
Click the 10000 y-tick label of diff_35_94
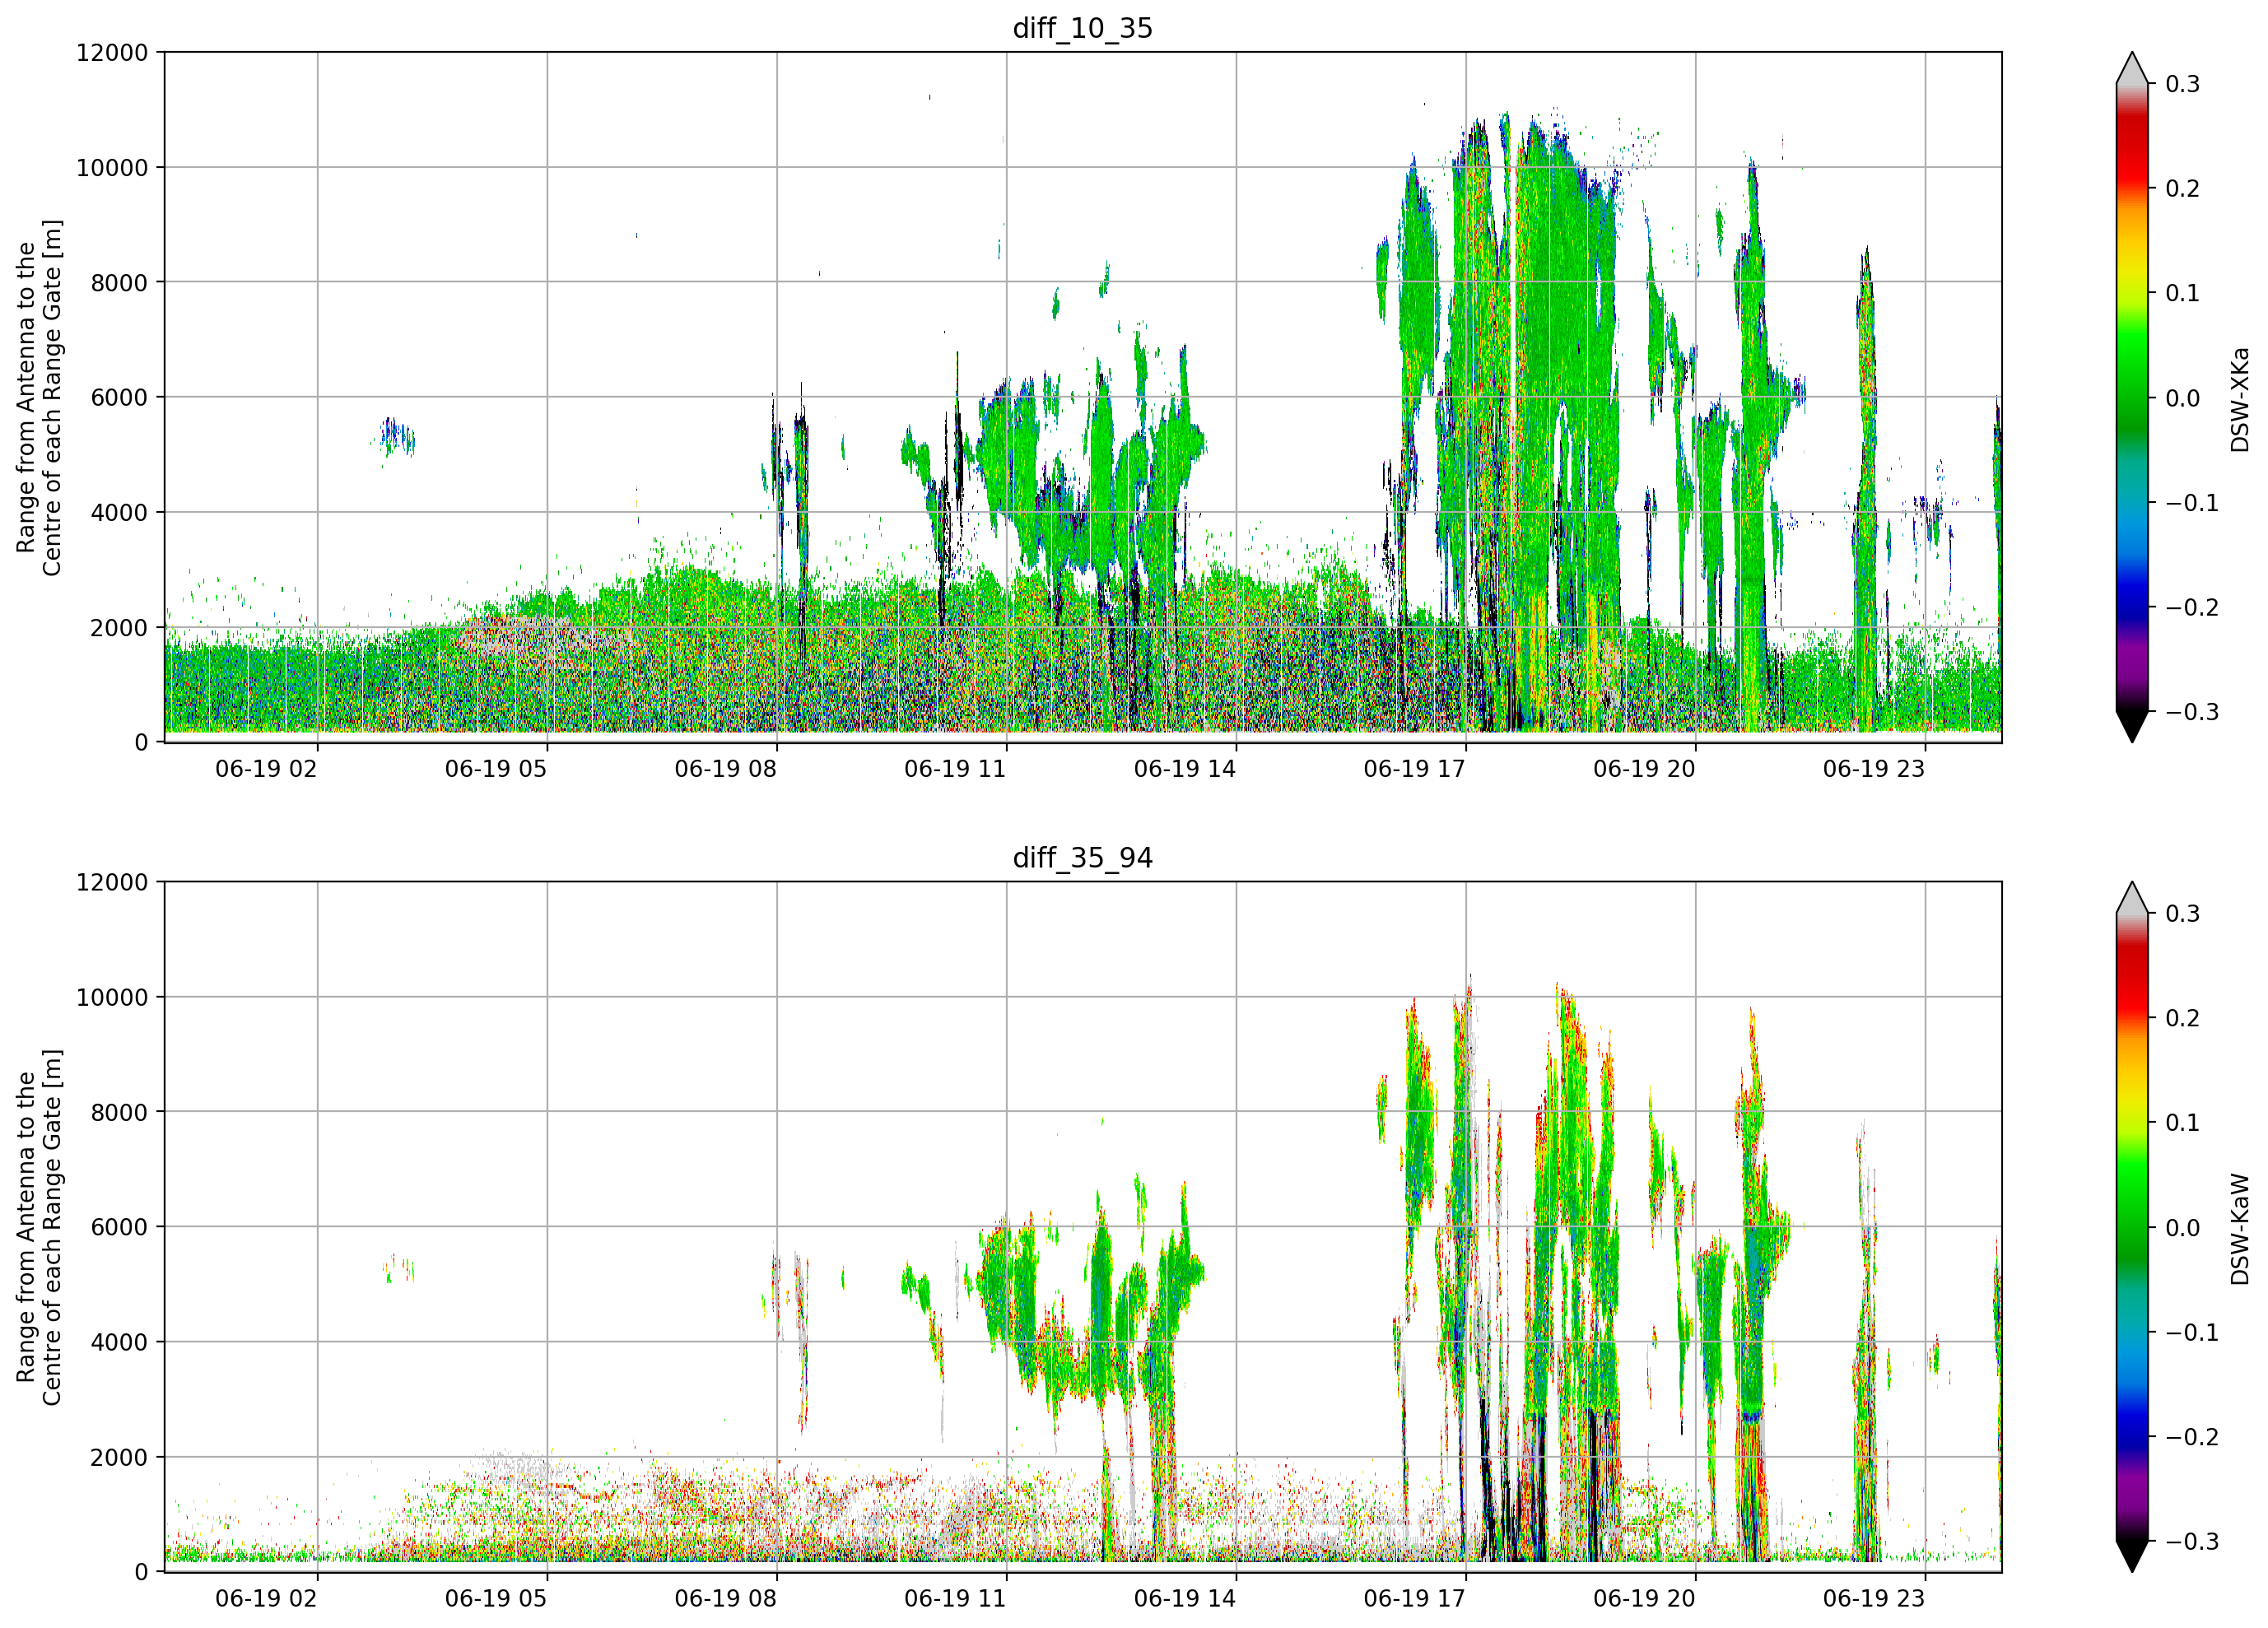[112, 997]
